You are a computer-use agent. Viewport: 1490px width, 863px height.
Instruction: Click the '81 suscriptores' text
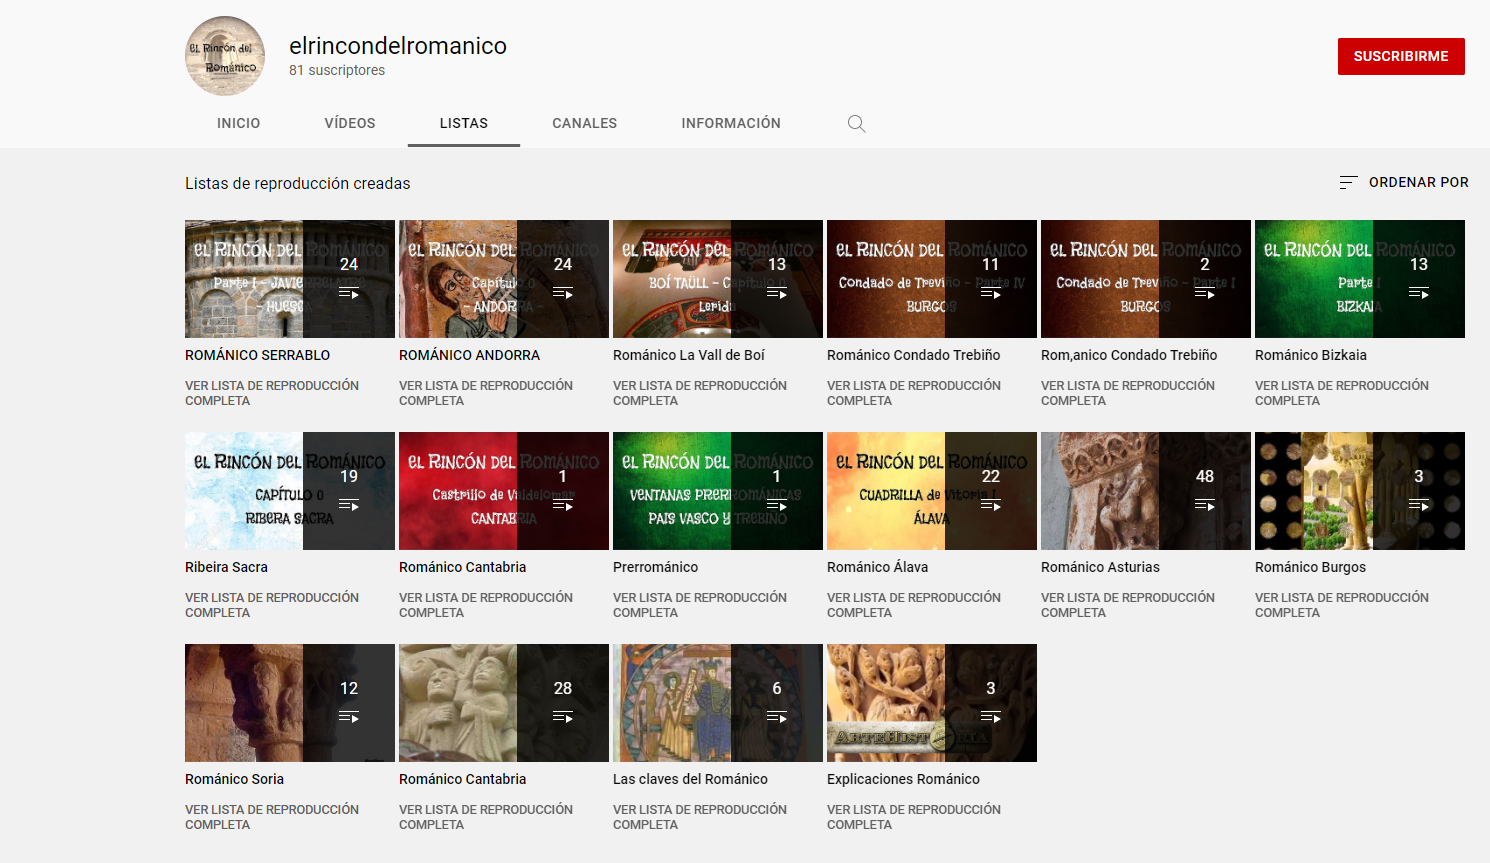click(x=337, y=70)
